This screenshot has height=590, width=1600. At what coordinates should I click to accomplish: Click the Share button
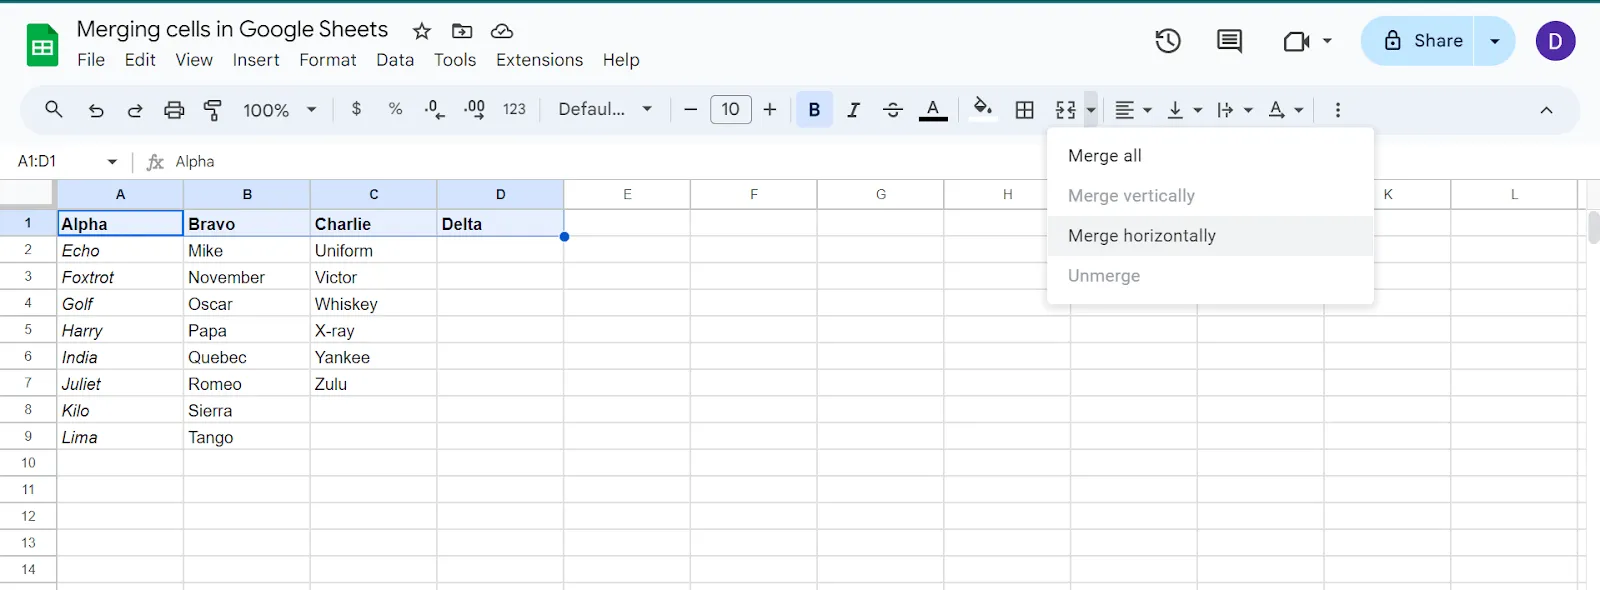[x=1418, y=41]
